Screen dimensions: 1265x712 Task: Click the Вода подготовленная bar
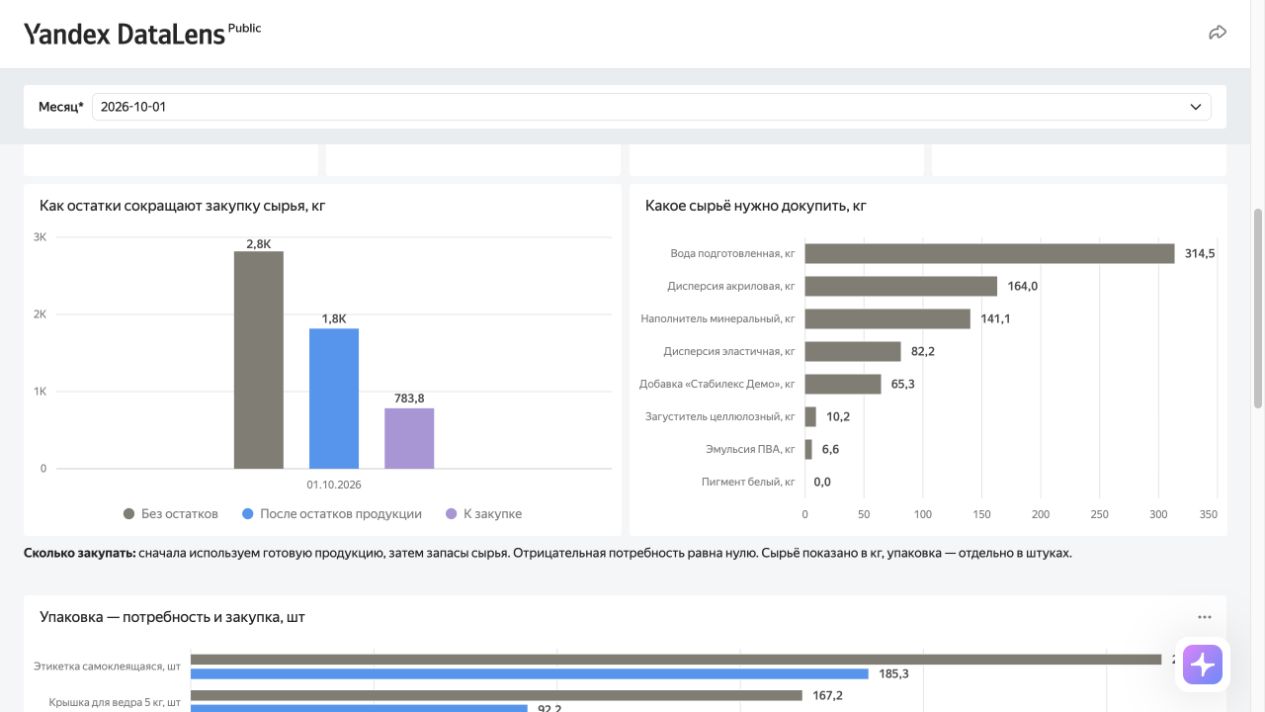tap(989, 253)
